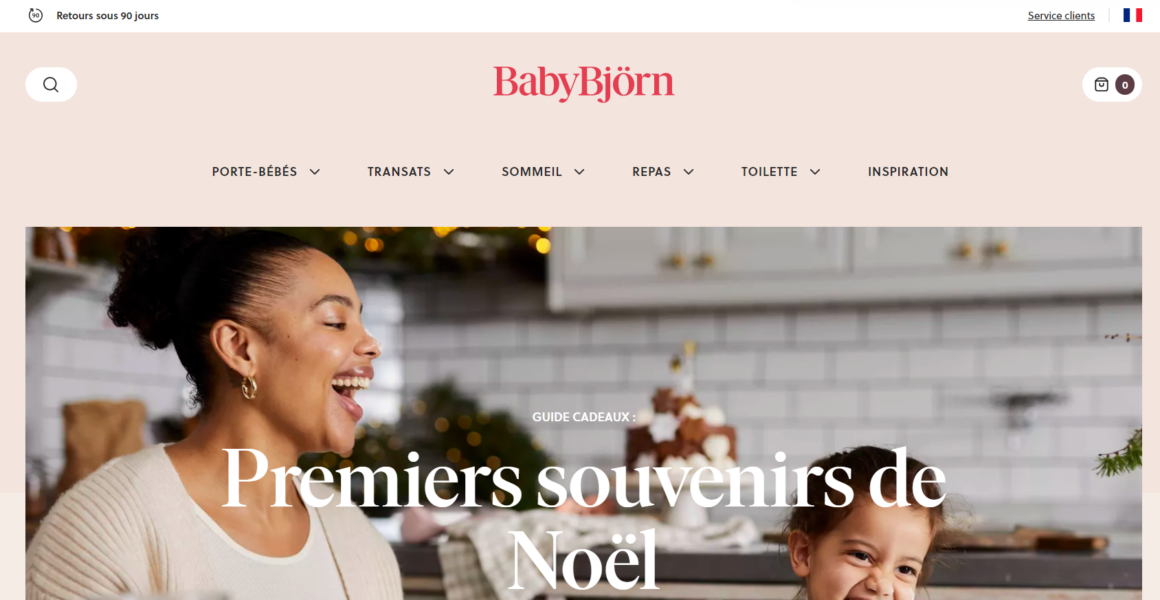Open the PORTE-BÉBÉS menu item
The height and width of the screenshot is (600, 1160).
(x=254, y=172)
